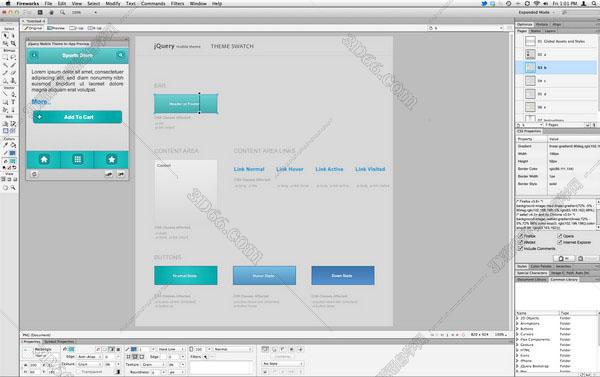Screen dimensions: 600x377
Task: Click the More... link in phone preview
Action: coord(41,102)
